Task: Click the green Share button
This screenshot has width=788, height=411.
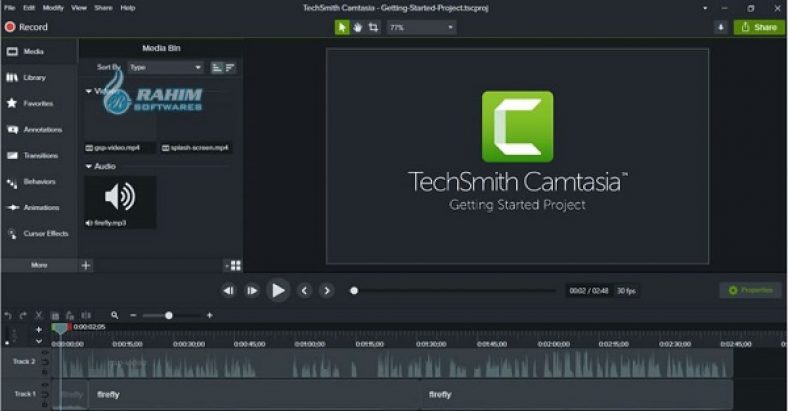Action: pyautogui.click(x=758, y=27)
